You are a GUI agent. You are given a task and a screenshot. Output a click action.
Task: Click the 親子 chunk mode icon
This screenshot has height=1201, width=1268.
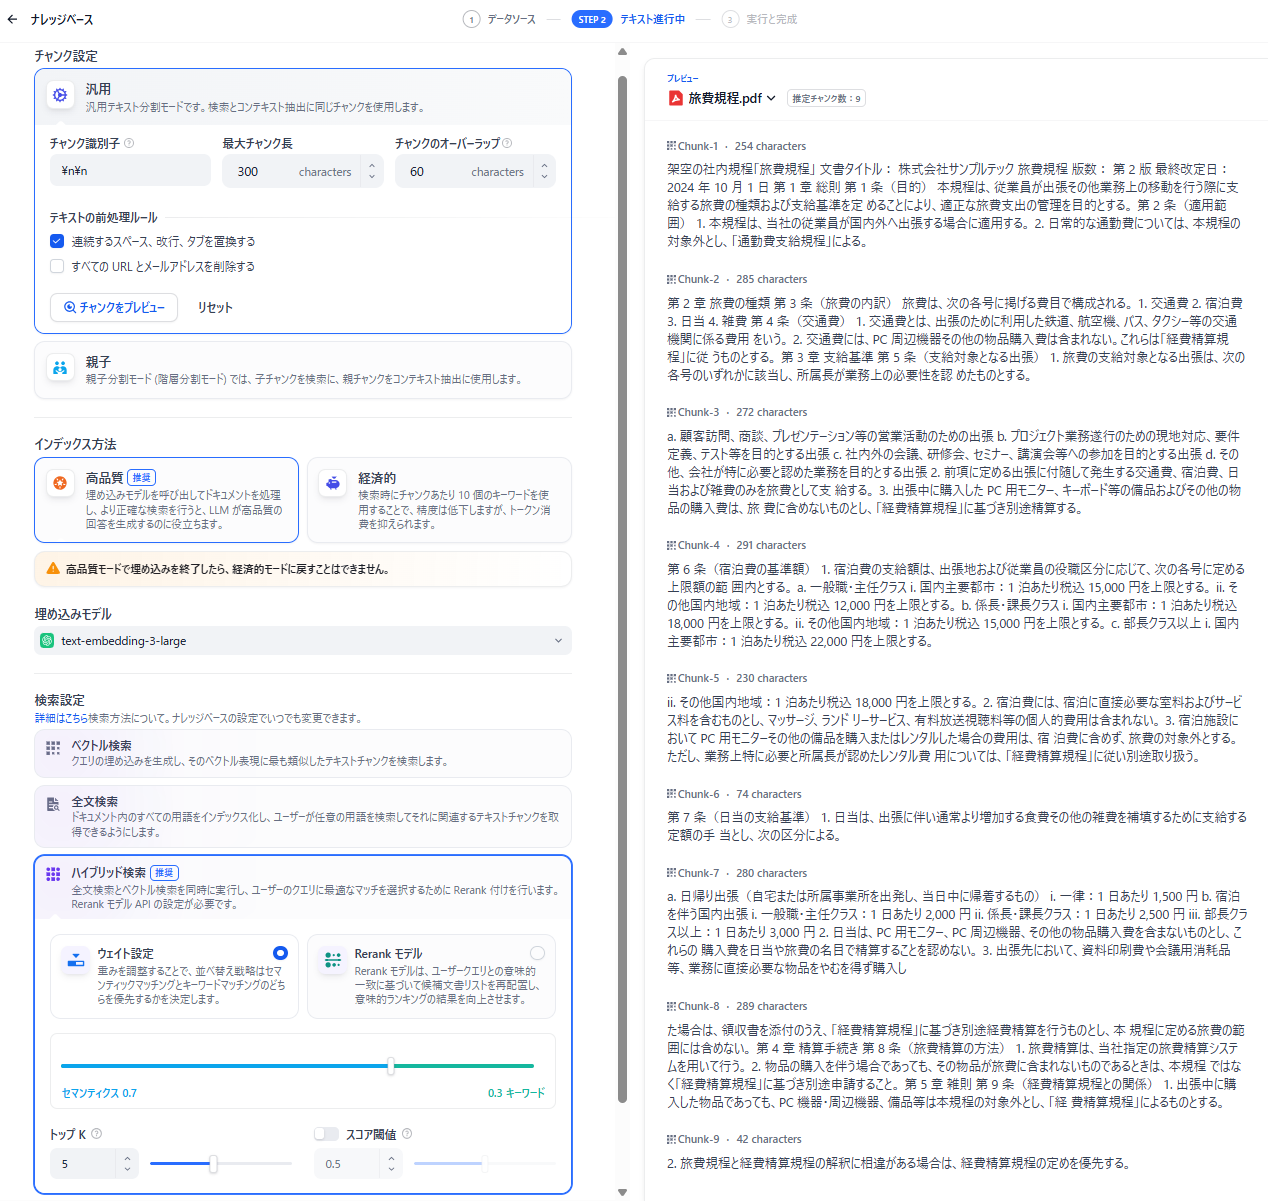[60, 368]
